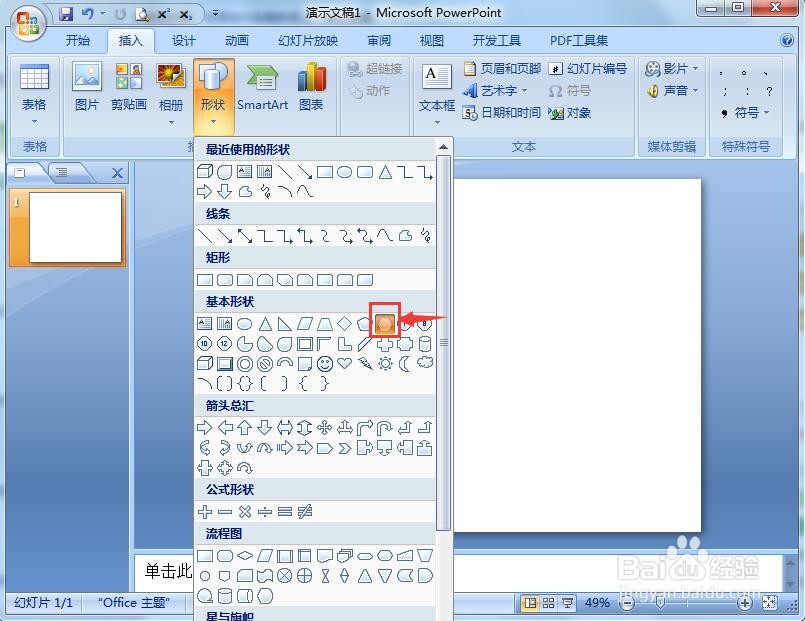Select the dodecagon shape labeled 12
The height and width of the screenshot is (621, 805).
click(x=224, y=344)
